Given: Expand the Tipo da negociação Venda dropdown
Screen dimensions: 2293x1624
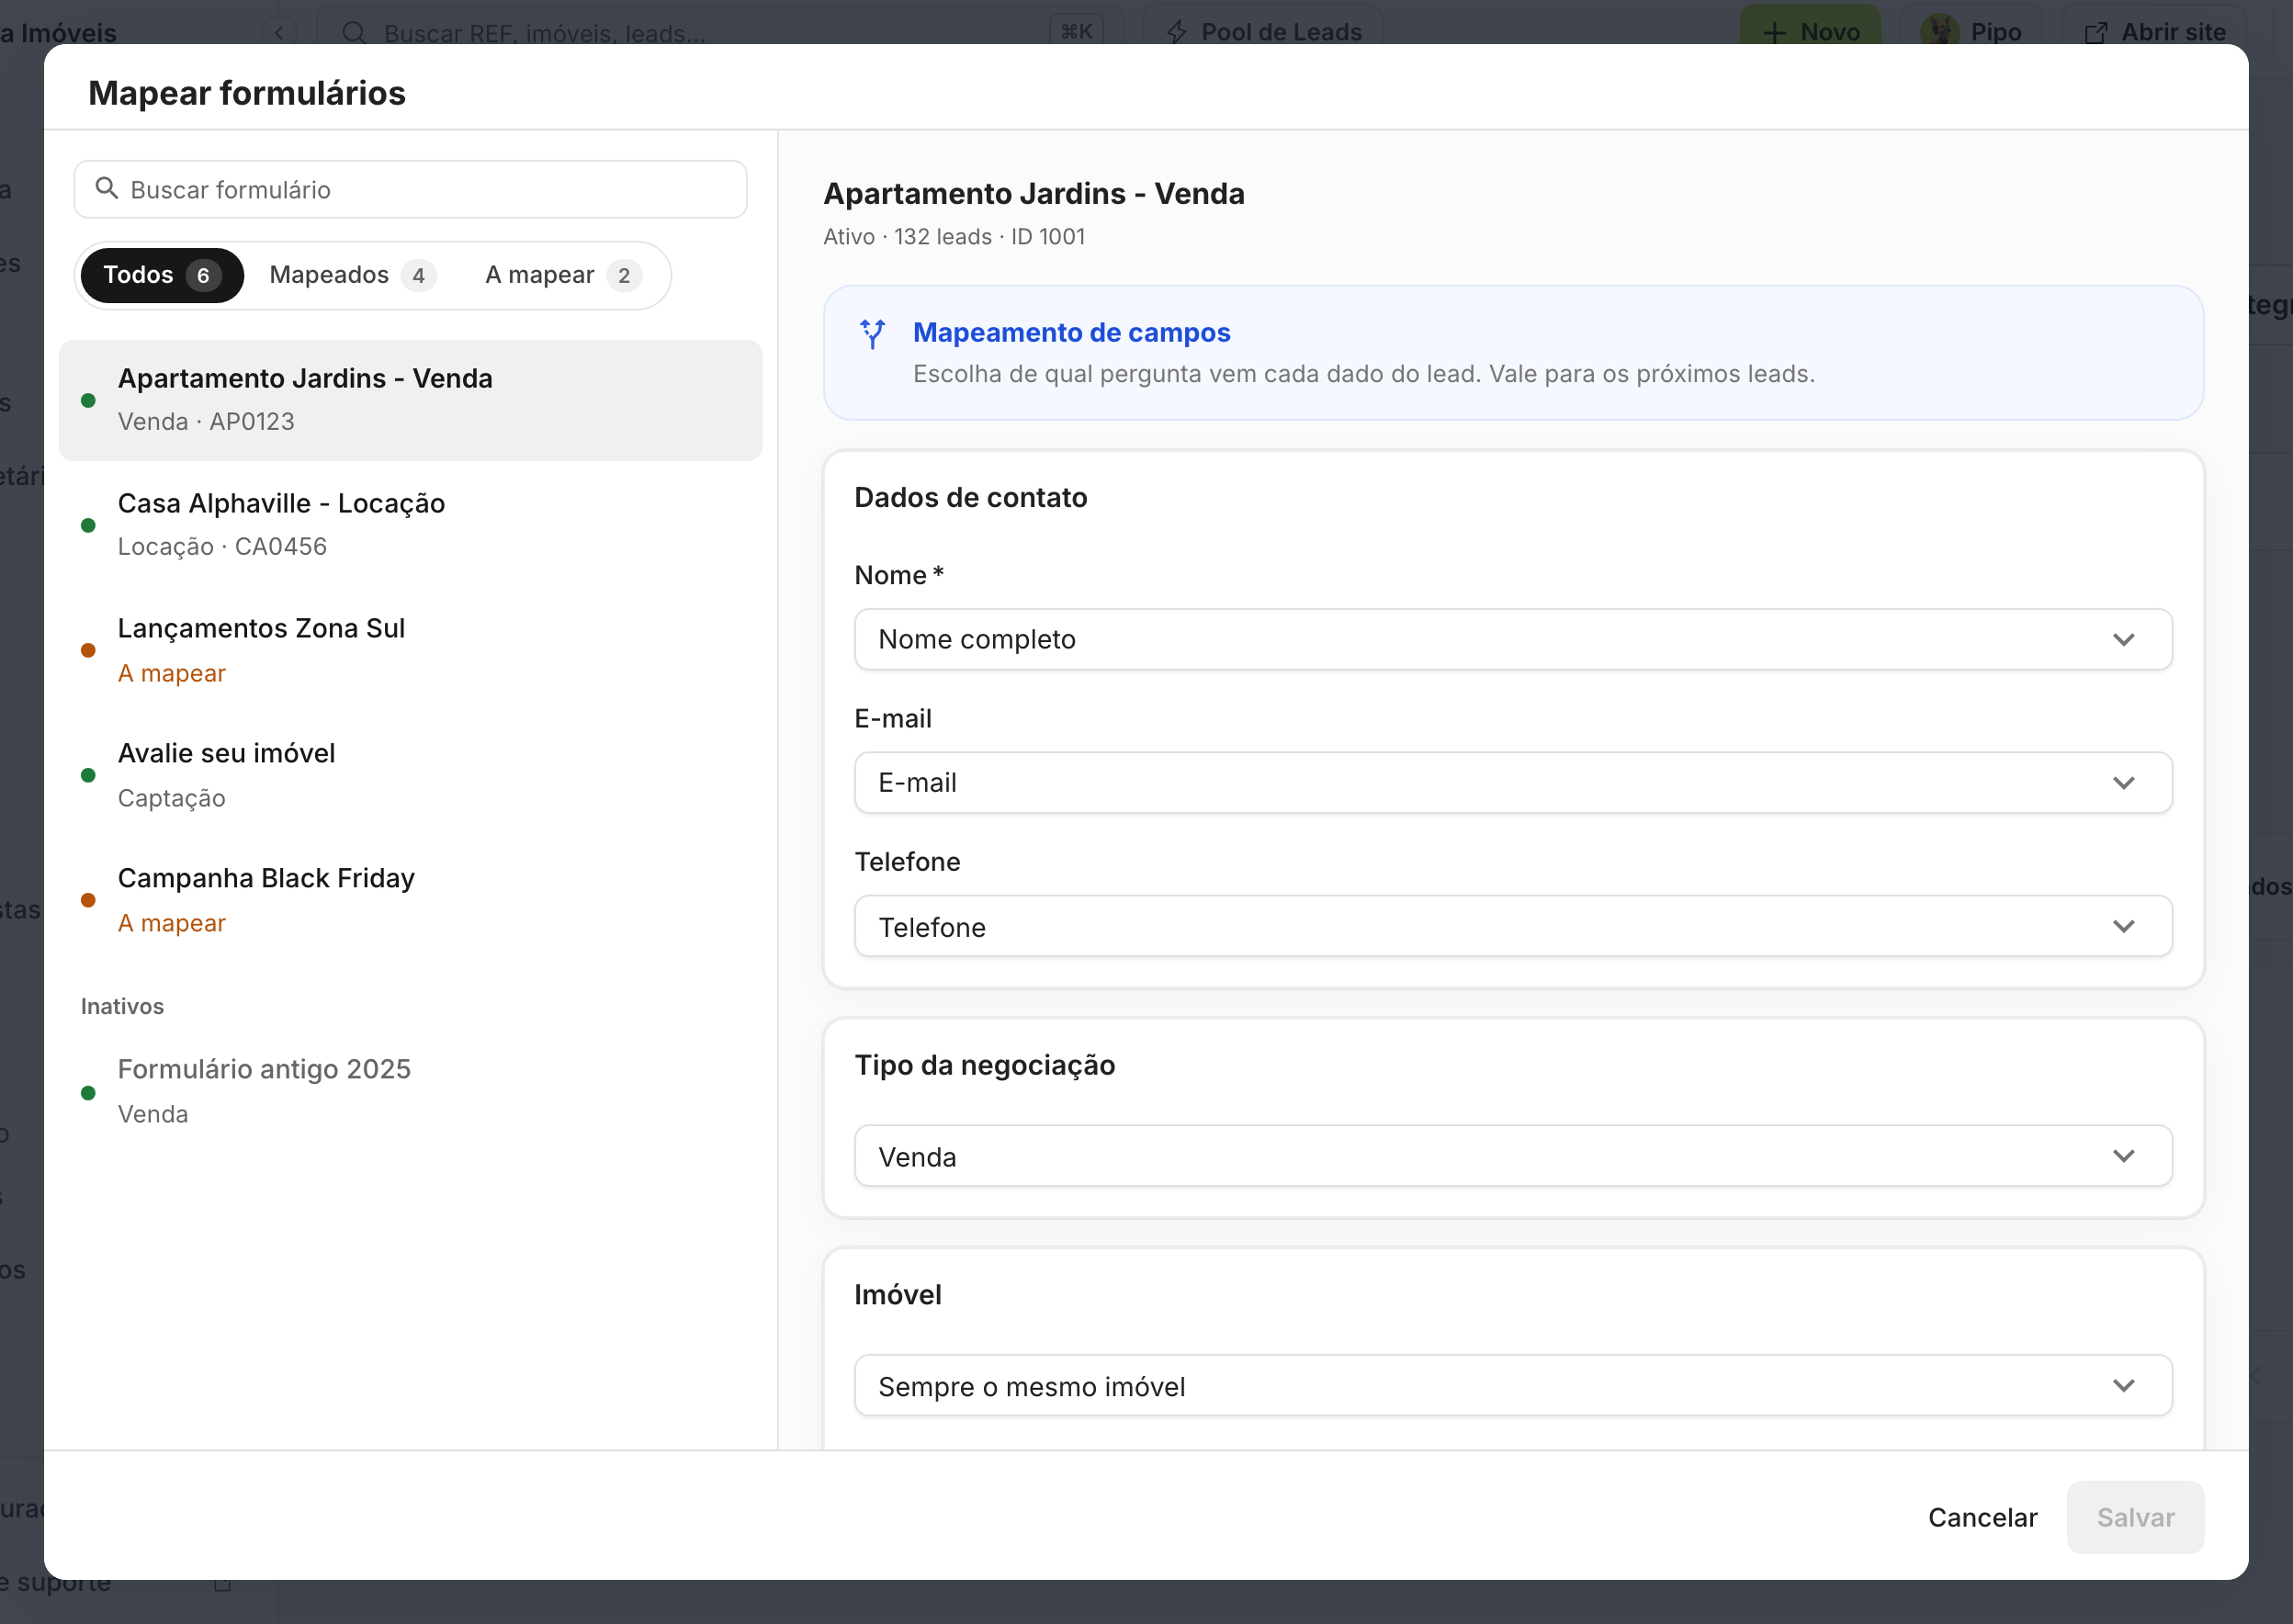Looking at the screenshot, I should [1512, 1156].
